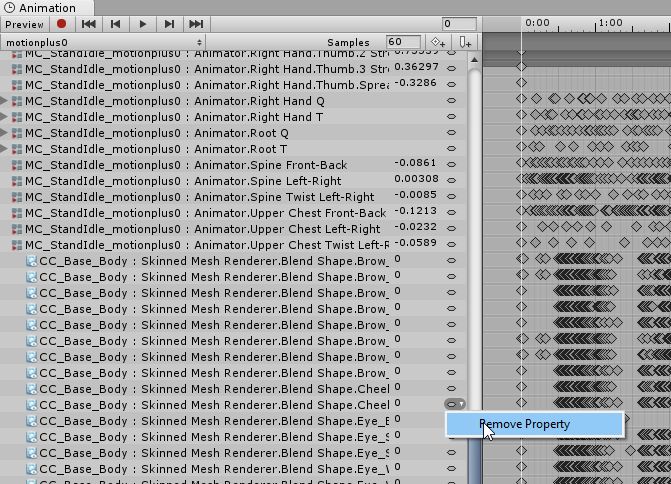This screenshot has width=671, height=484.
Task: Toggle Preview mode
Action: point(24,24)
